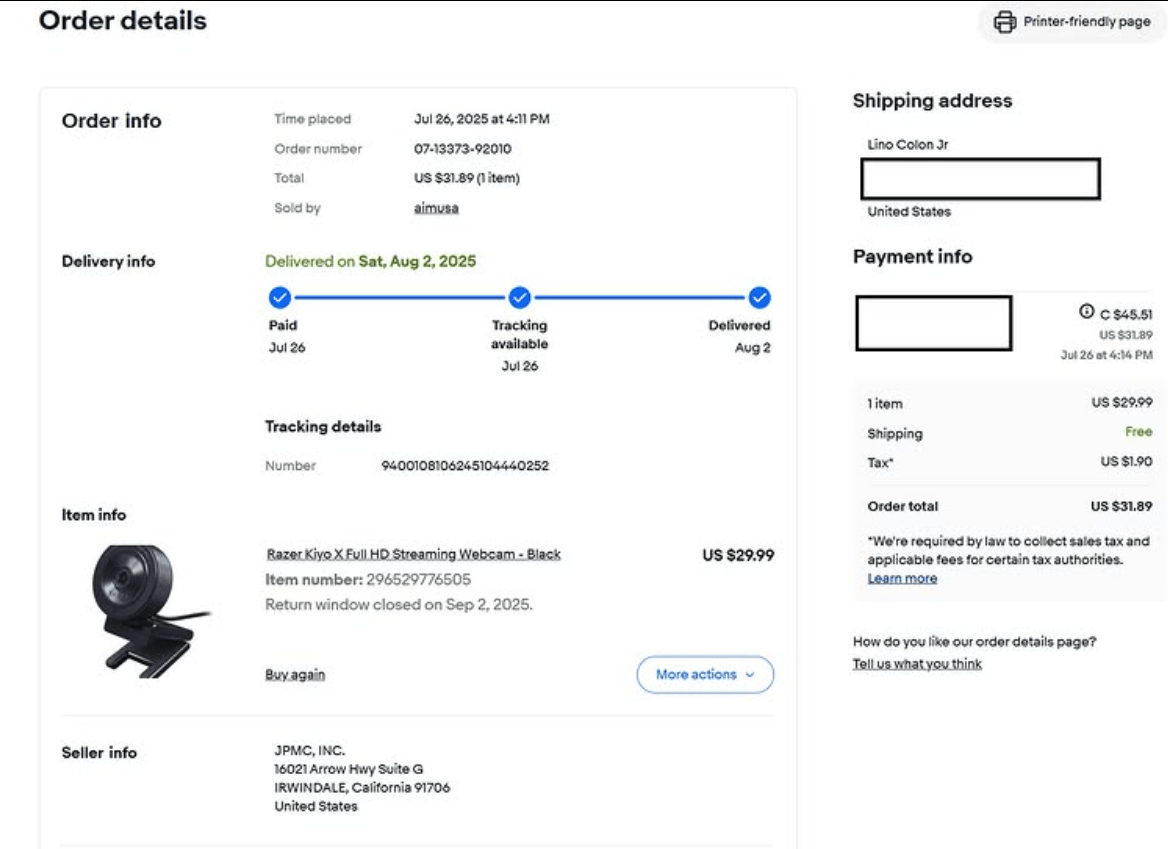
Task: Click the Tracking details heading
Action: tap(323, 427)
